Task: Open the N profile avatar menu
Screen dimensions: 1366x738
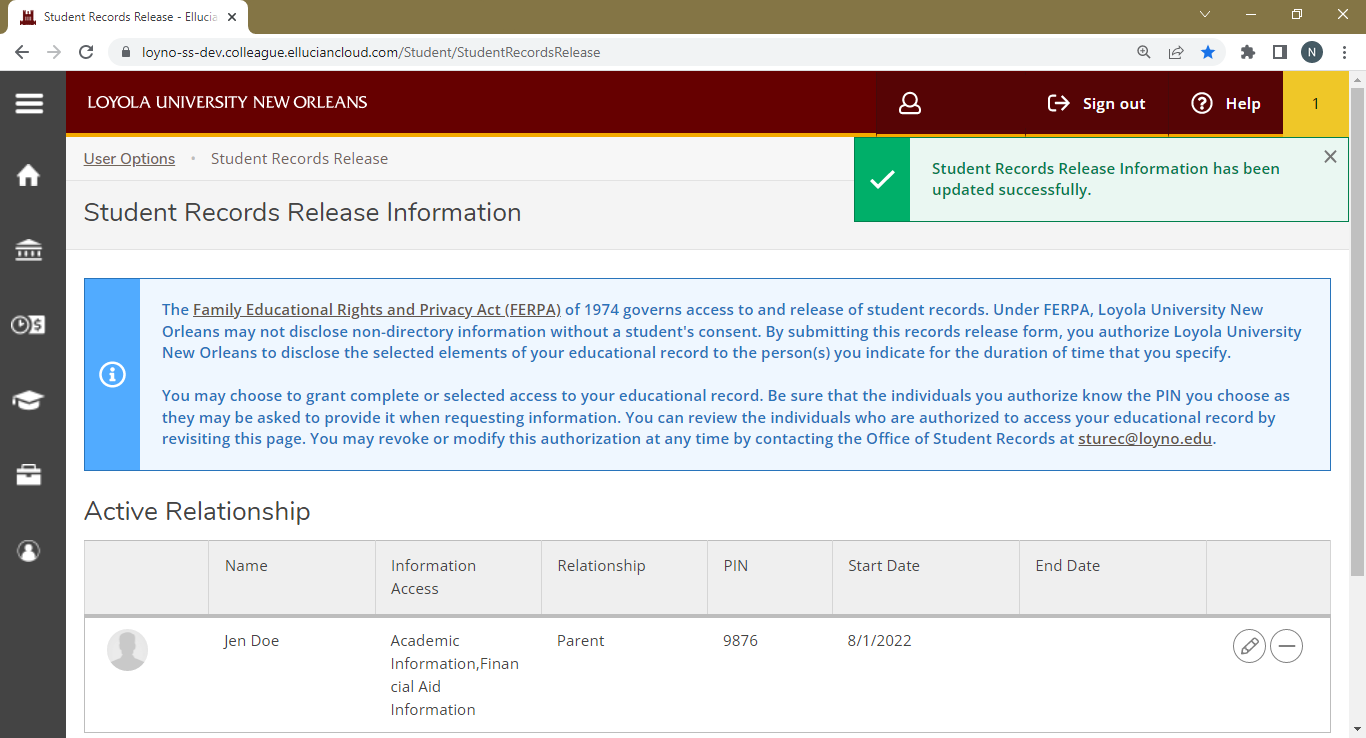Action: (1312, 51)
